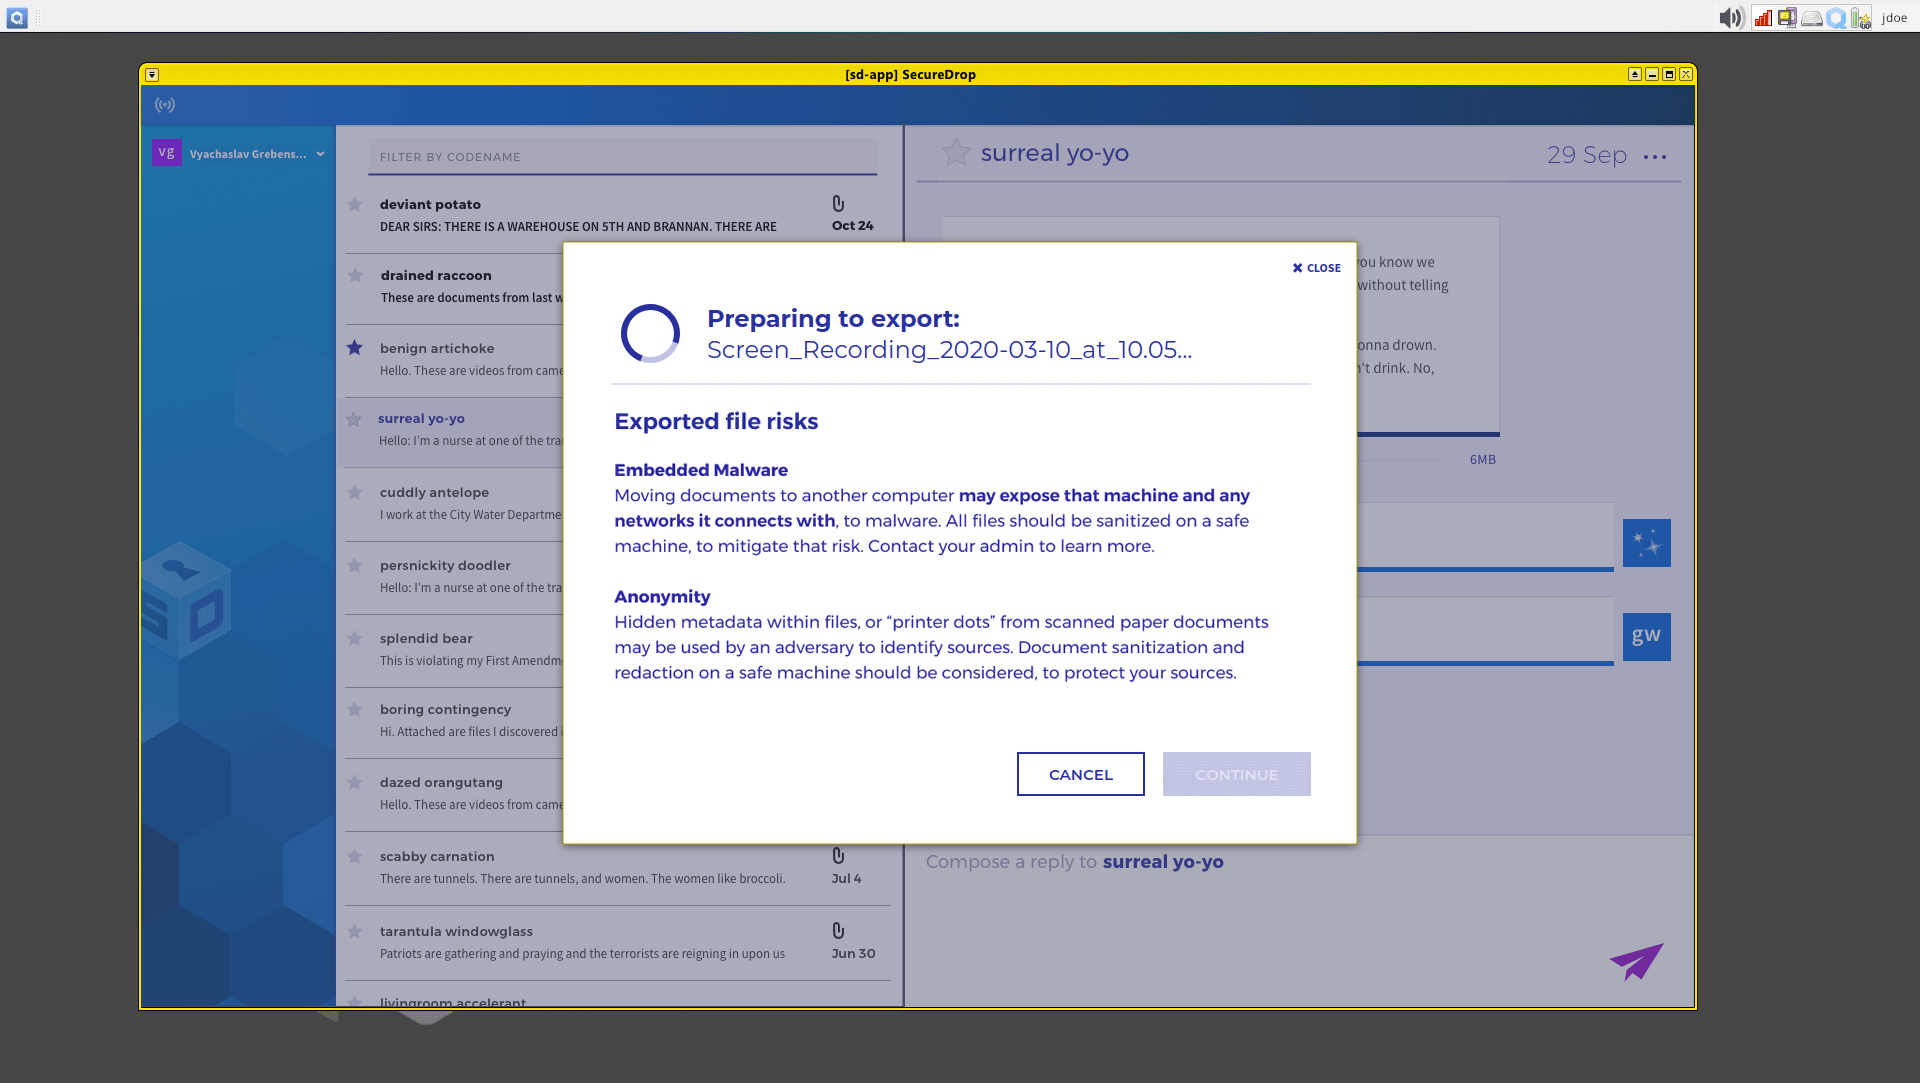
Task: Maximize the SecureDrop window
Action: (x=1669, y=74)
